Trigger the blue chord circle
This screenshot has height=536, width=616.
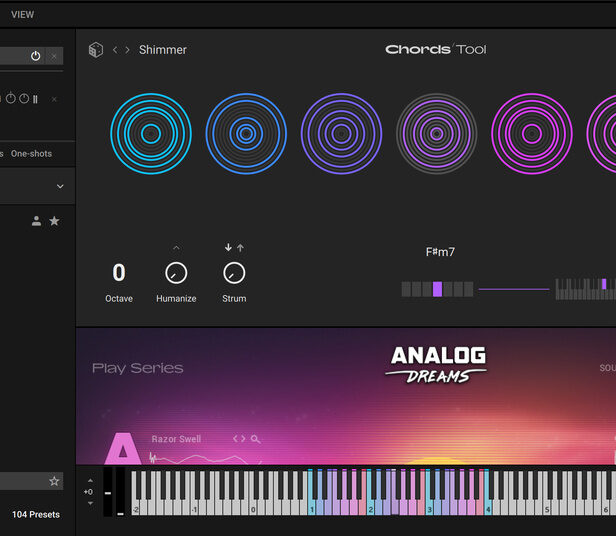point(246,134)
